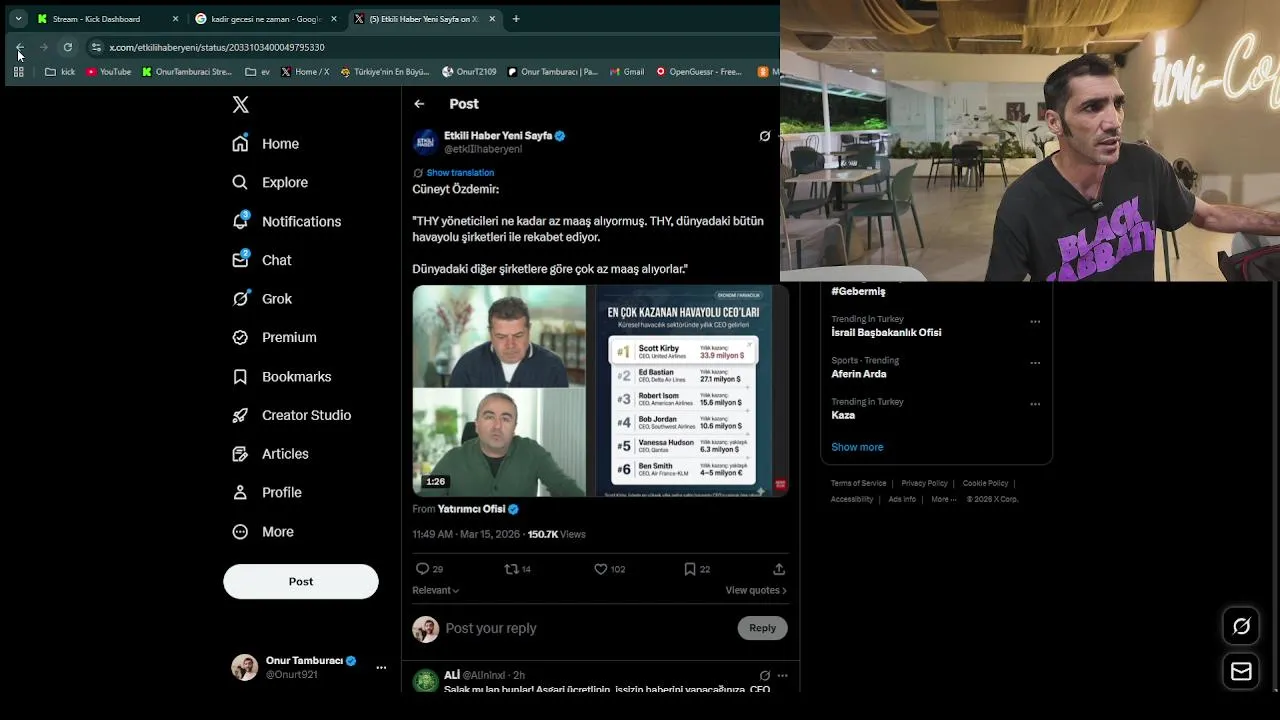Close the Kick Dashboard tab

pyautogui.click(x=175, y=19)
